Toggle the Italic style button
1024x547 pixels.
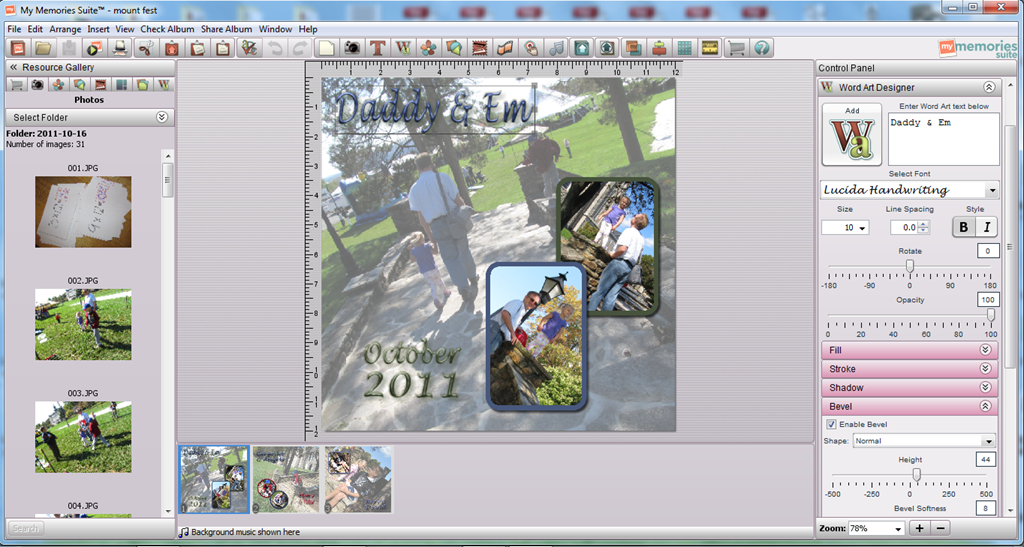[987, 227]
